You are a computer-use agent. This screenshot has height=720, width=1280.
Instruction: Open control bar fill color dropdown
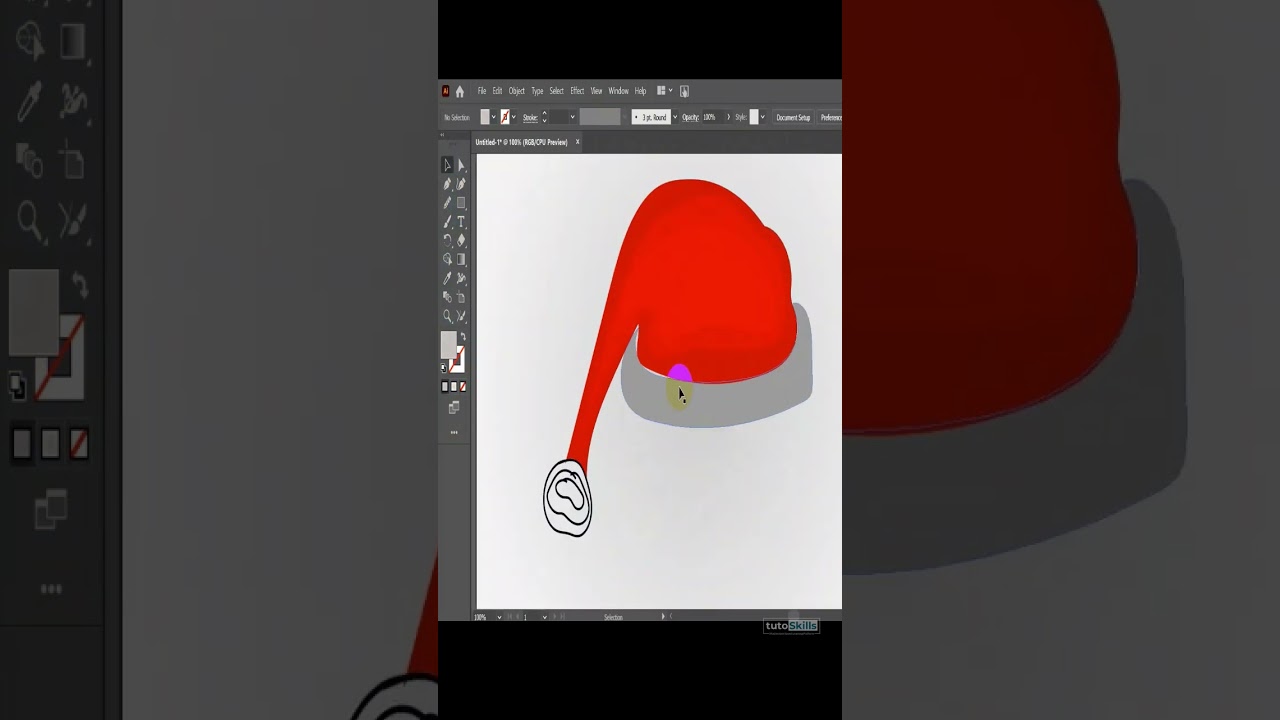click(493, 117)
